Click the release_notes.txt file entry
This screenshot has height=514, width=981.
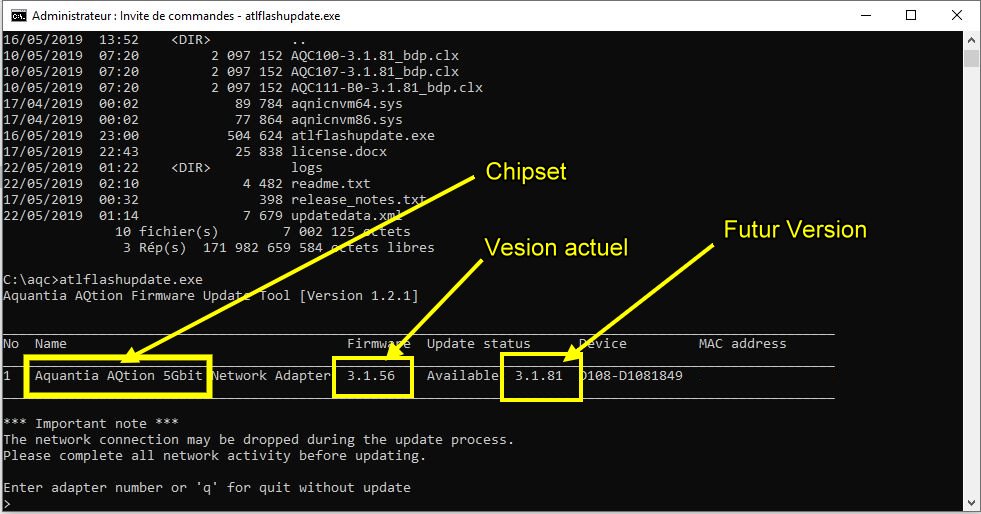click(x=350, y=200)
